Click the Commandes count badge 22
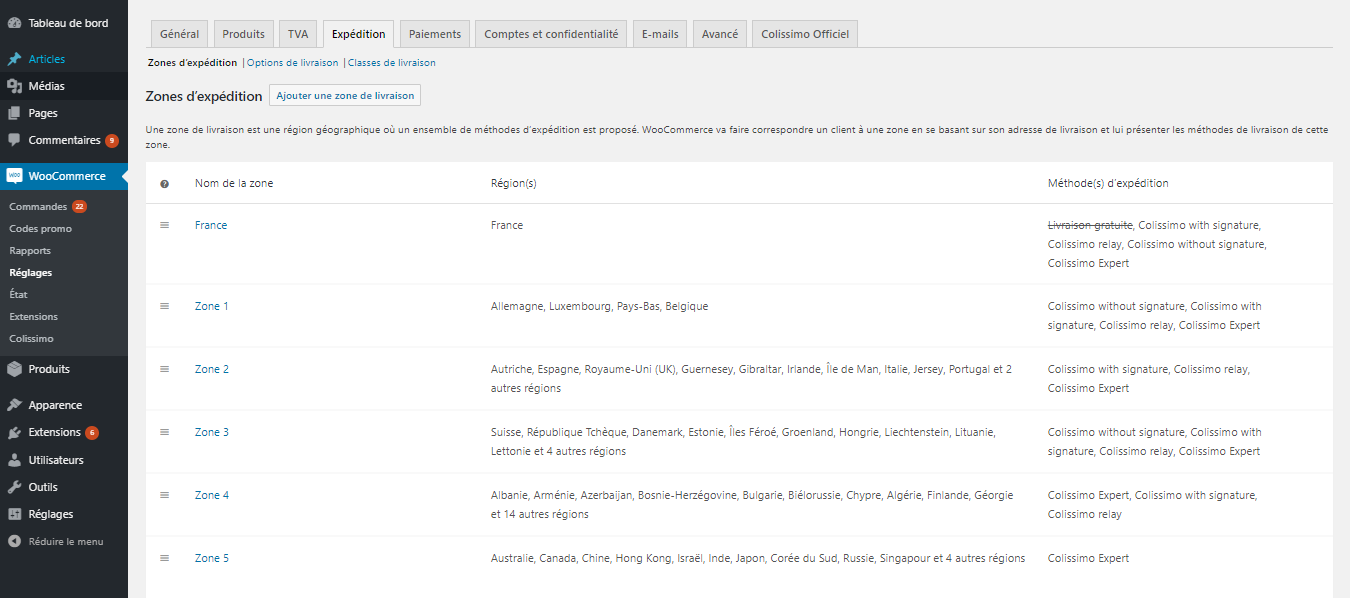Viewport: 1350px width, 598px height. click(79, 207)
